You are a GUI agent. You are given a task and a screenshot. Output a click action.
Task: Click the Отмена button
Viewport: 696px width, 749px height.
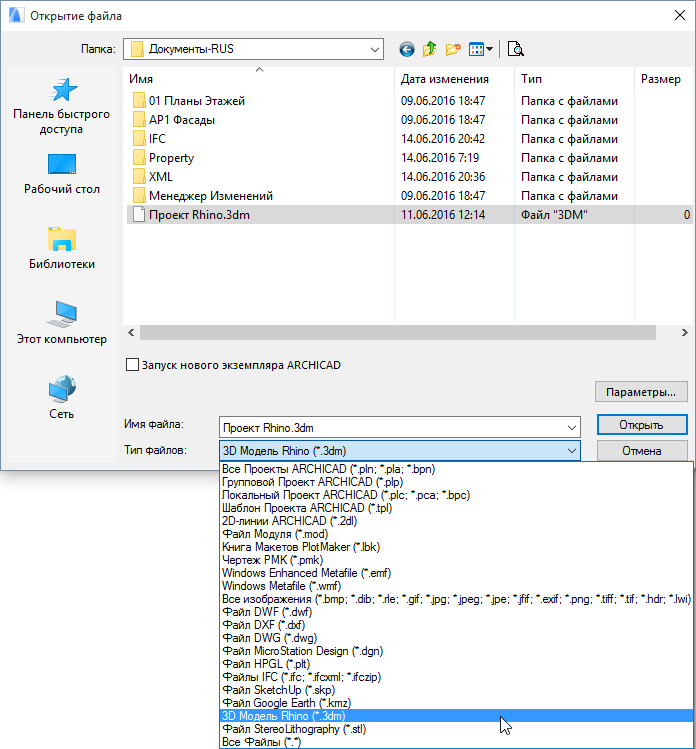pos(642,450)
